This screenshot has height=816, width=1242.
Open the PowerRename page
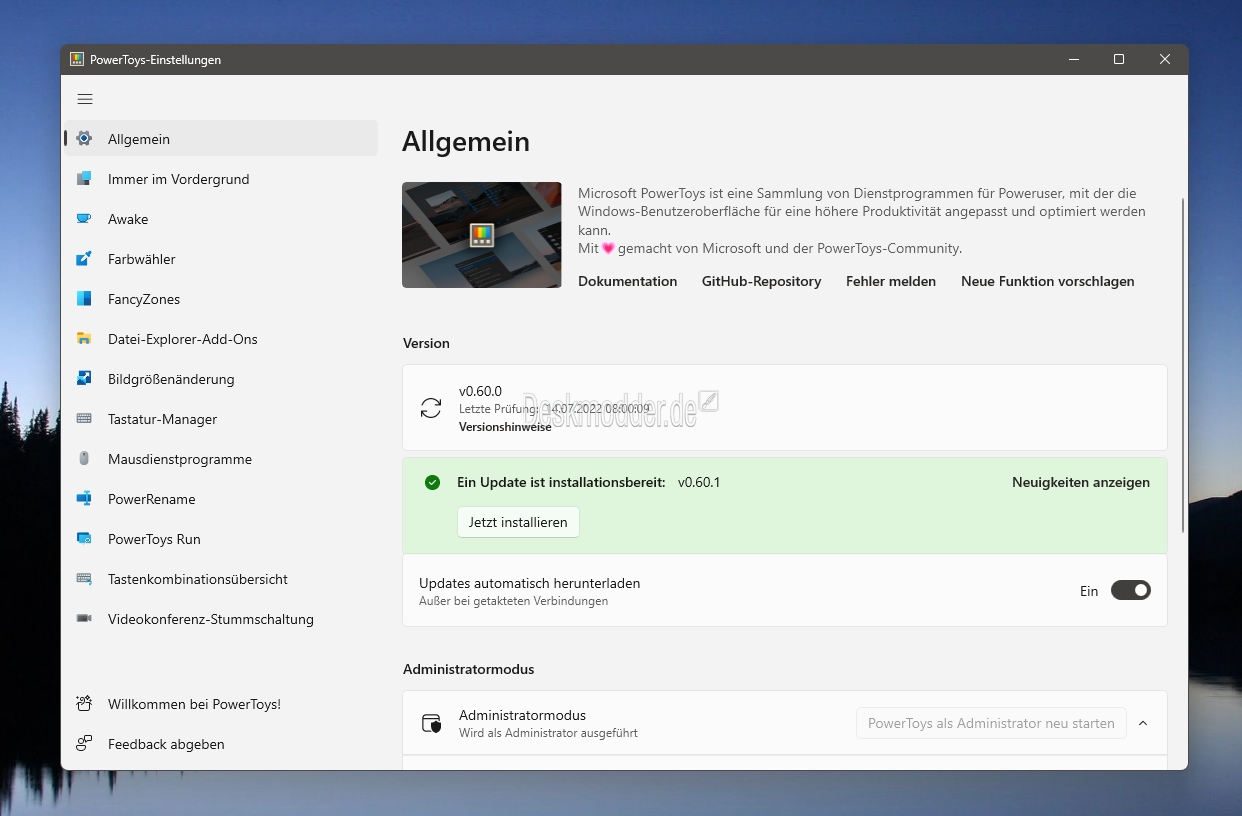tap(221, 499)
